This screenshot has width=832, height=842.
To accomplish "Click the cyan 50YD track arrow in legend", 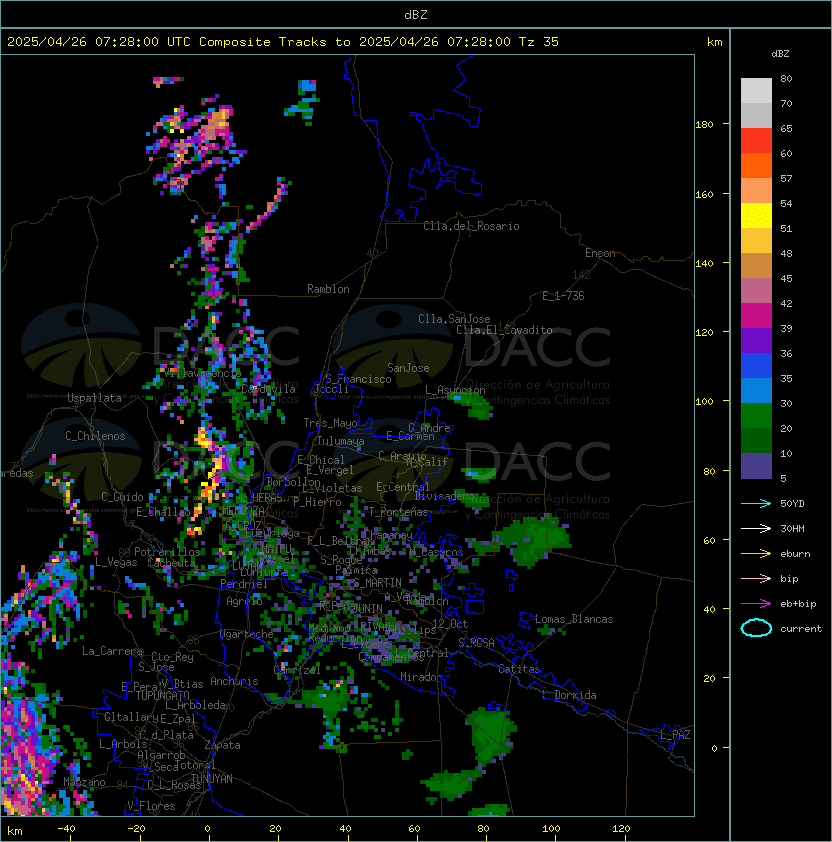I will (756, 503).
